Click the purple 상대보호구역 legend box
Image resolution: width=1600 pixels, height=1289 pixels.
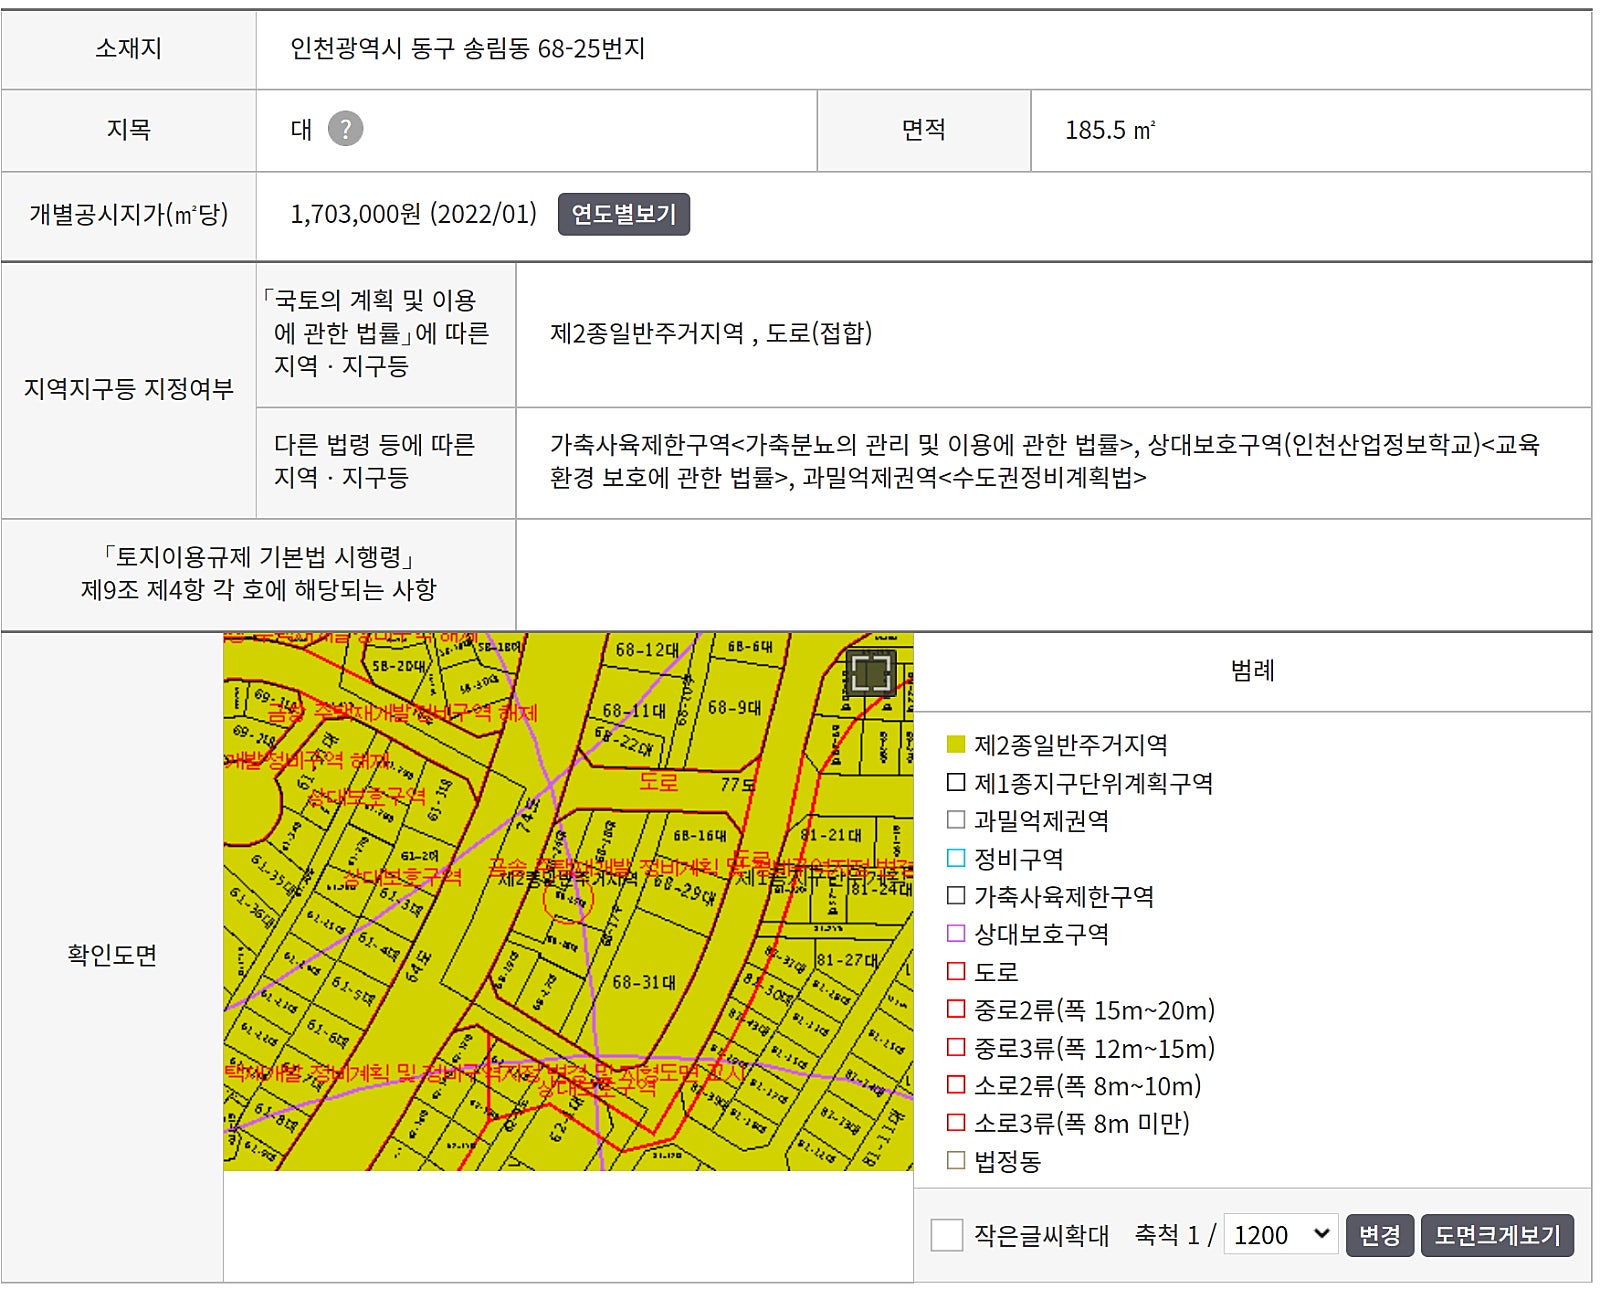point(956,933)
